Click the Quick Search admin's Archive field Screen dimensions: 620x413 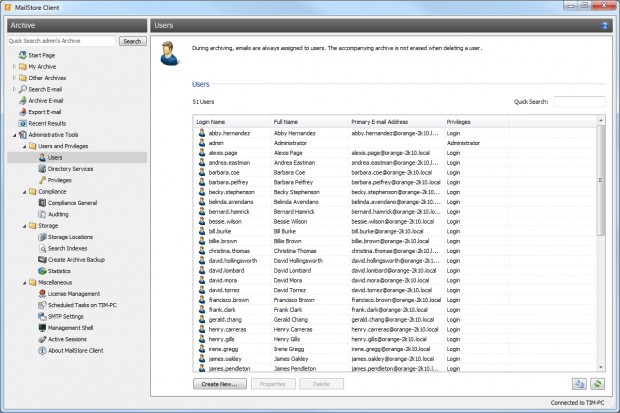[62, 41]
